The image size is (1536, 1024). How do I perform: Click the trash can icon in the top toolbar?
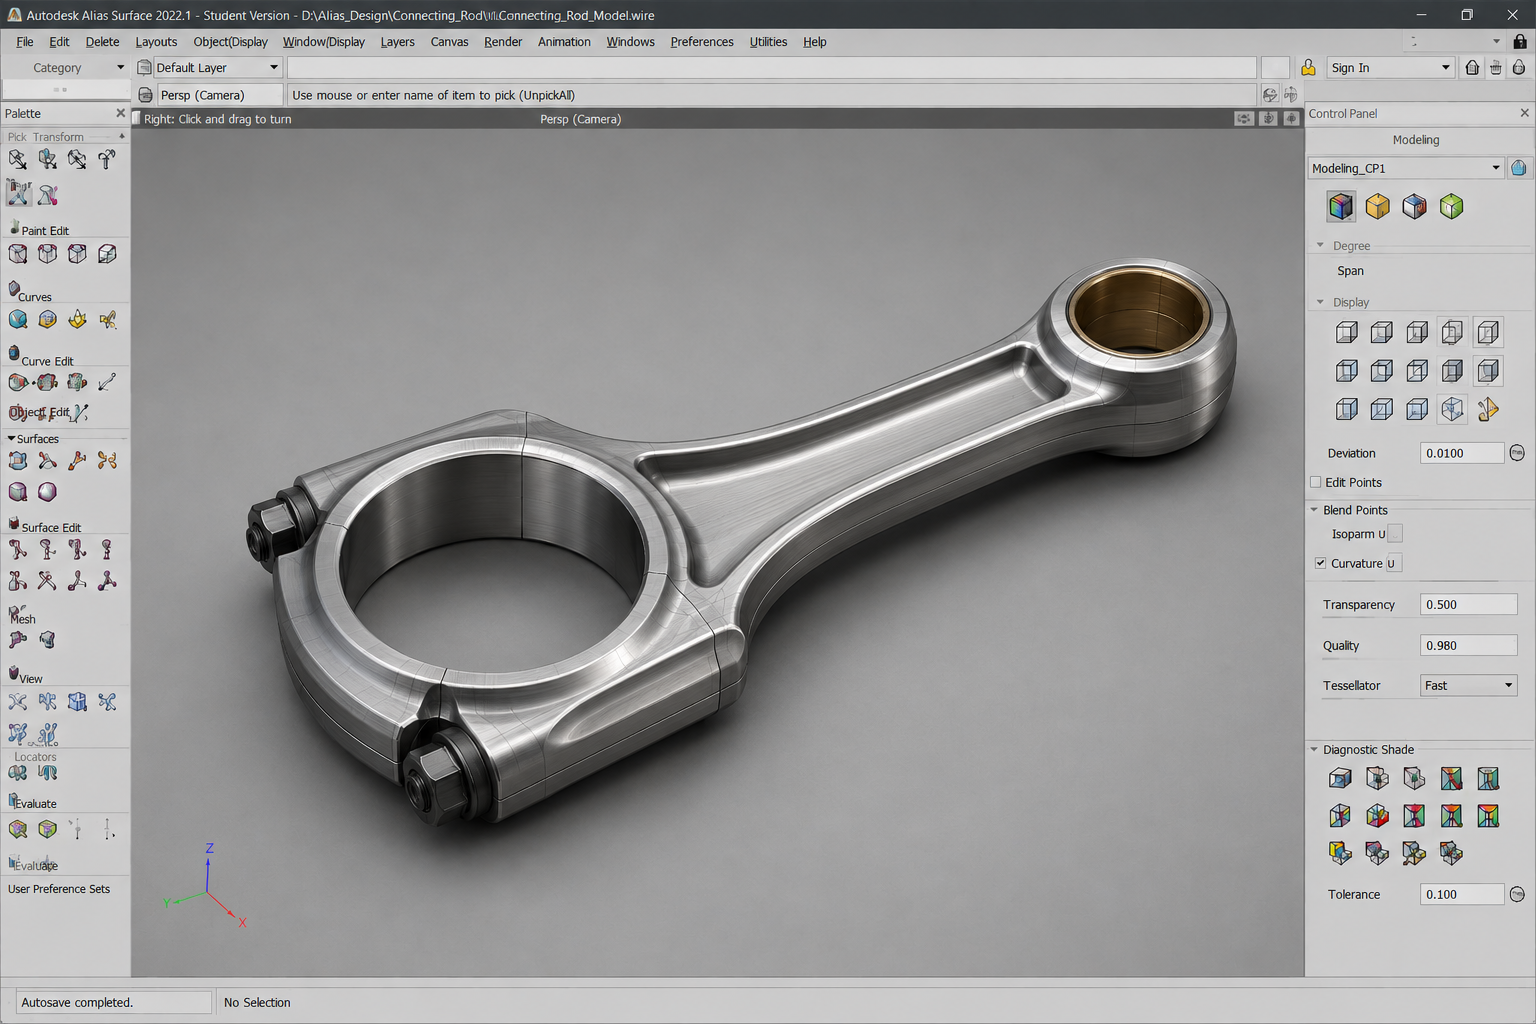[1496, 67]
